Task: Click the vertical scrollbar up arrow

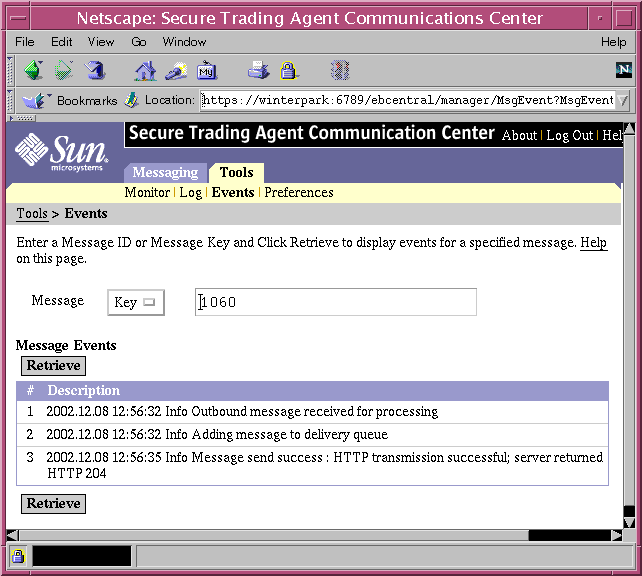Action: coord(630,129)
